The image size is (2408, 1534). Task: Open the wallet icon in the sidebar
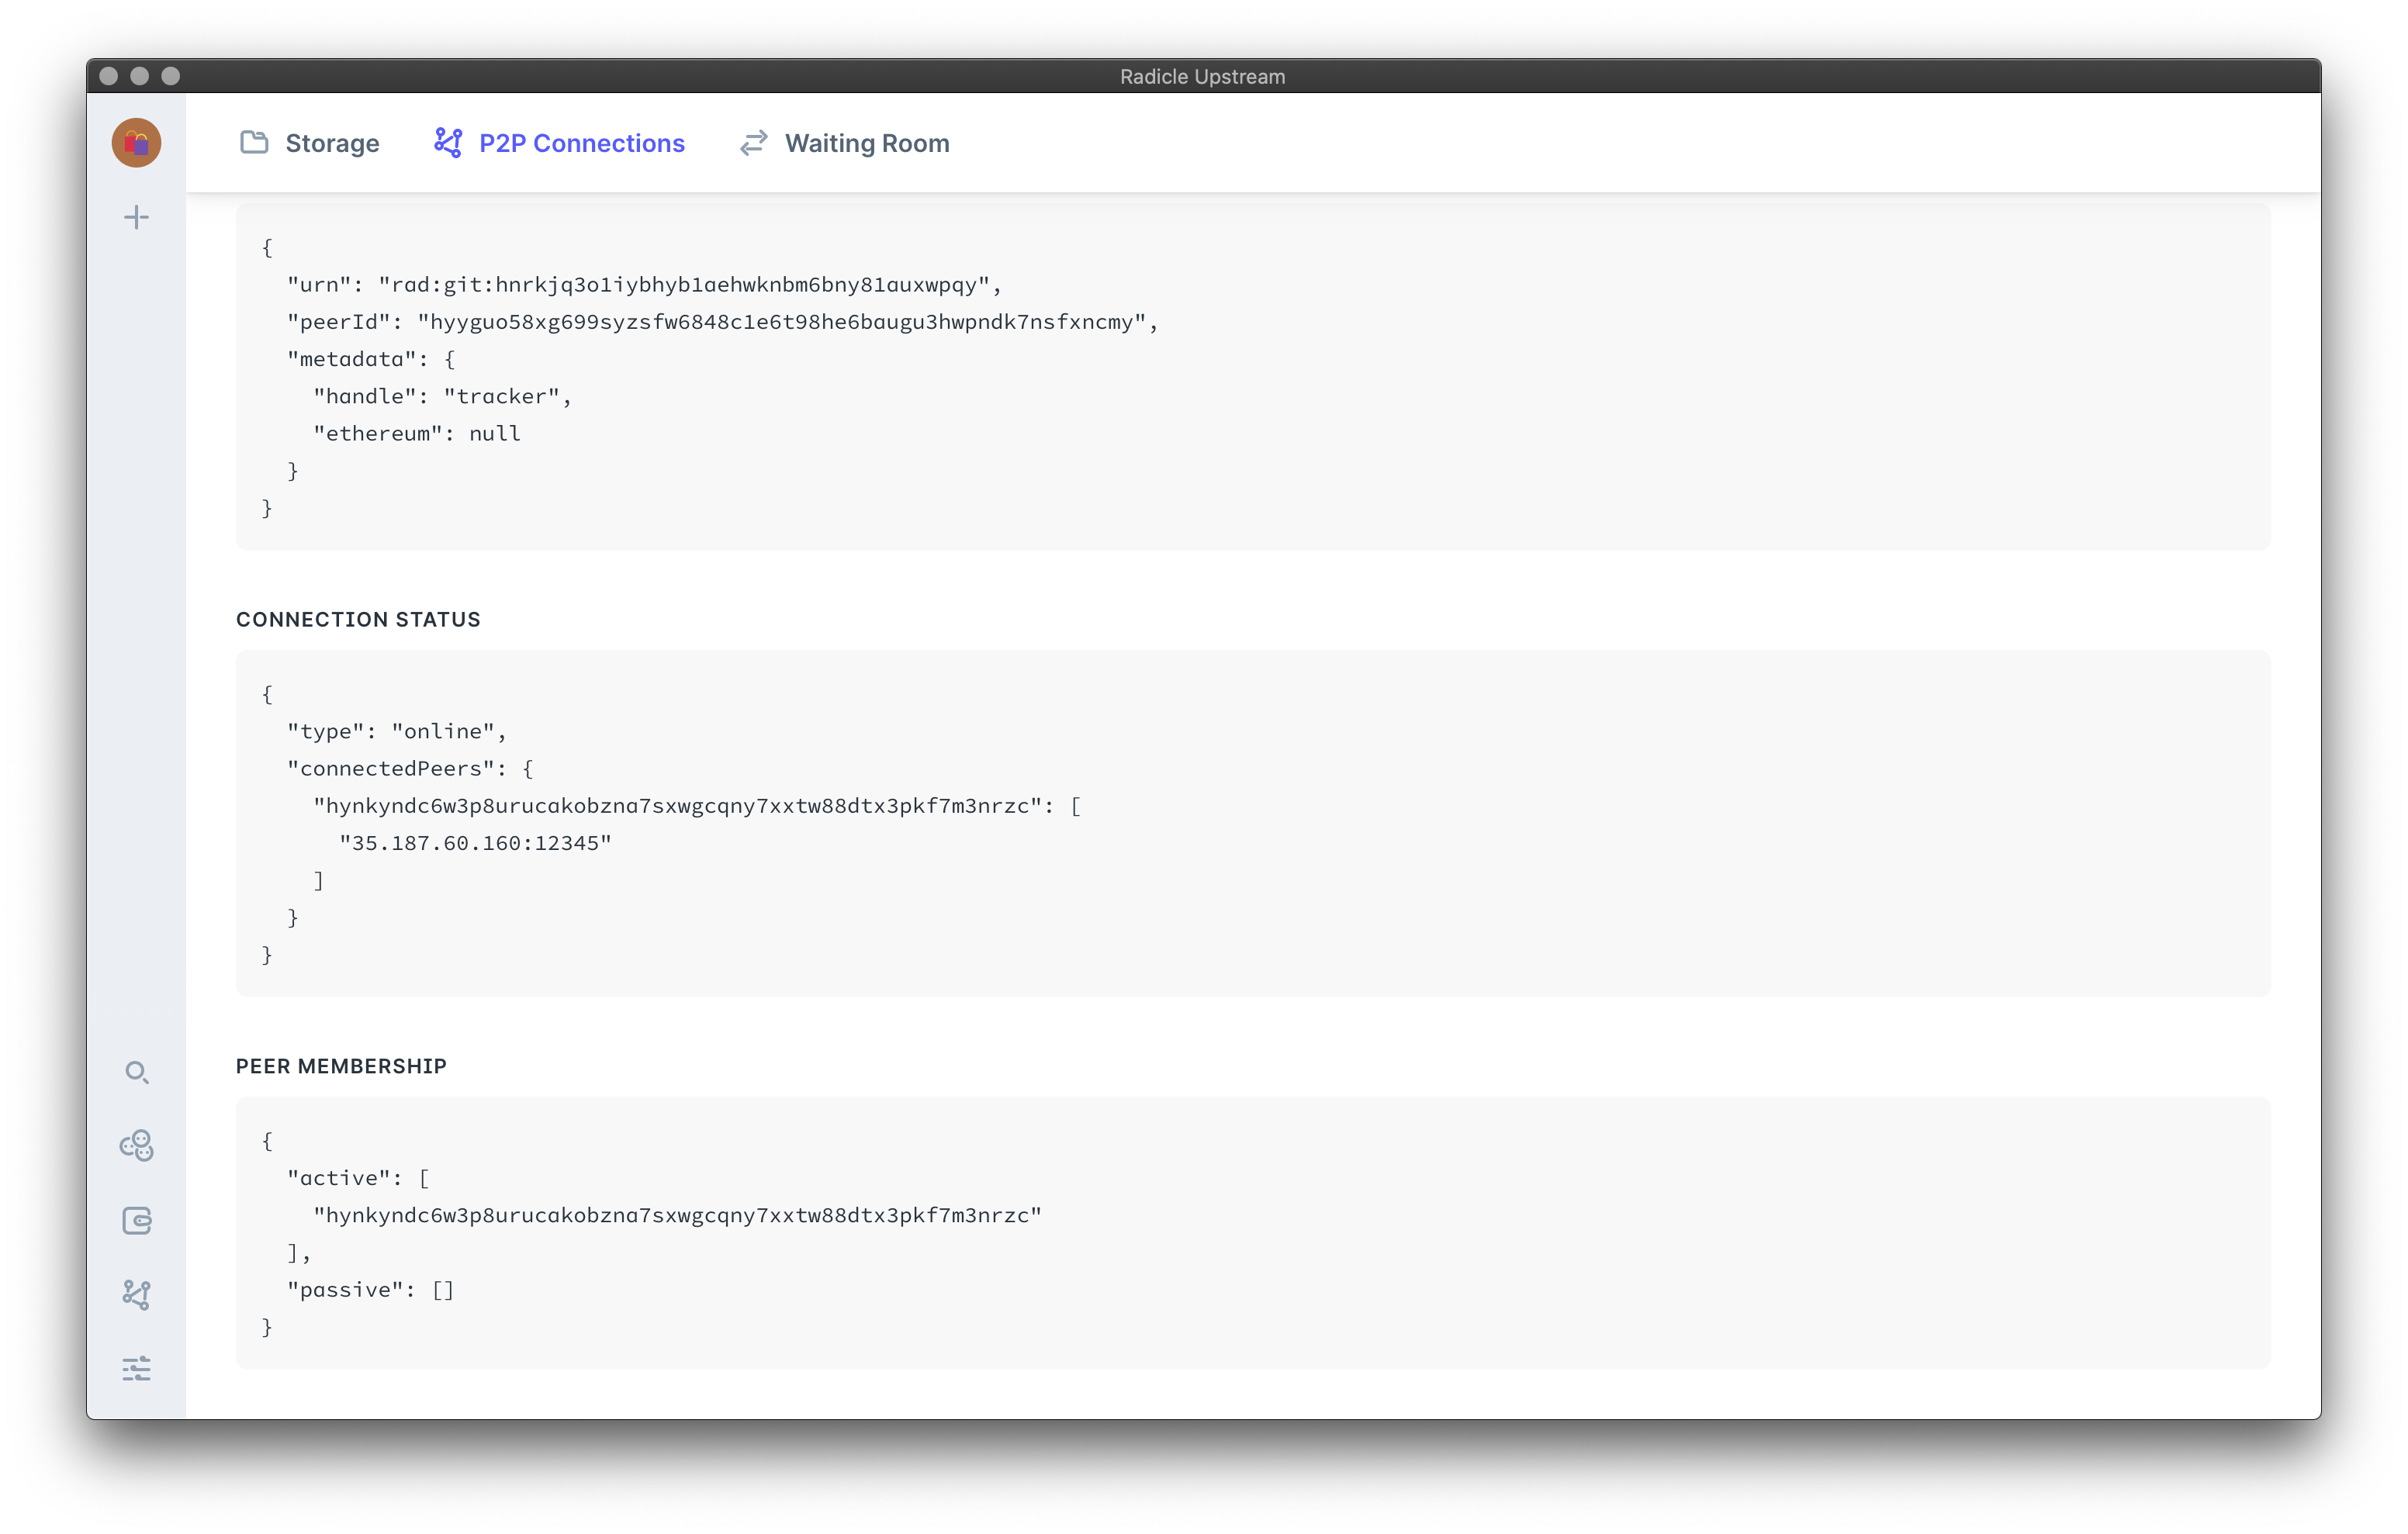coord(136,1220)
